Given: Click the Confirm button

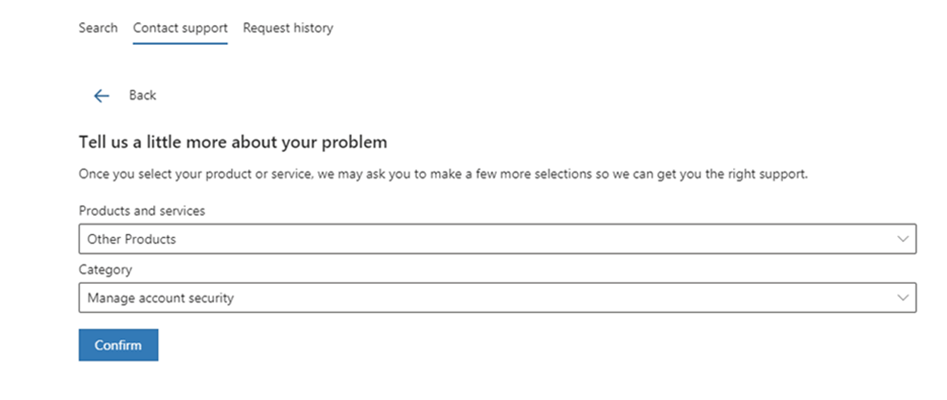Looking at the screenshot, I should [x=118, y=345].
